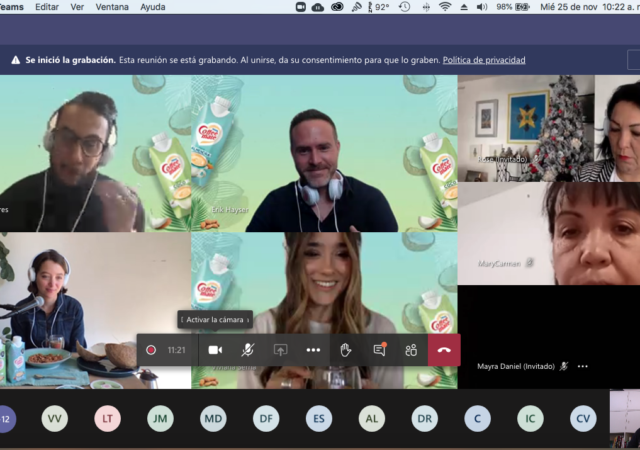The image size is (640, 450).
Task: Show the meeting chat panel
Action: [x=379, y=350]
